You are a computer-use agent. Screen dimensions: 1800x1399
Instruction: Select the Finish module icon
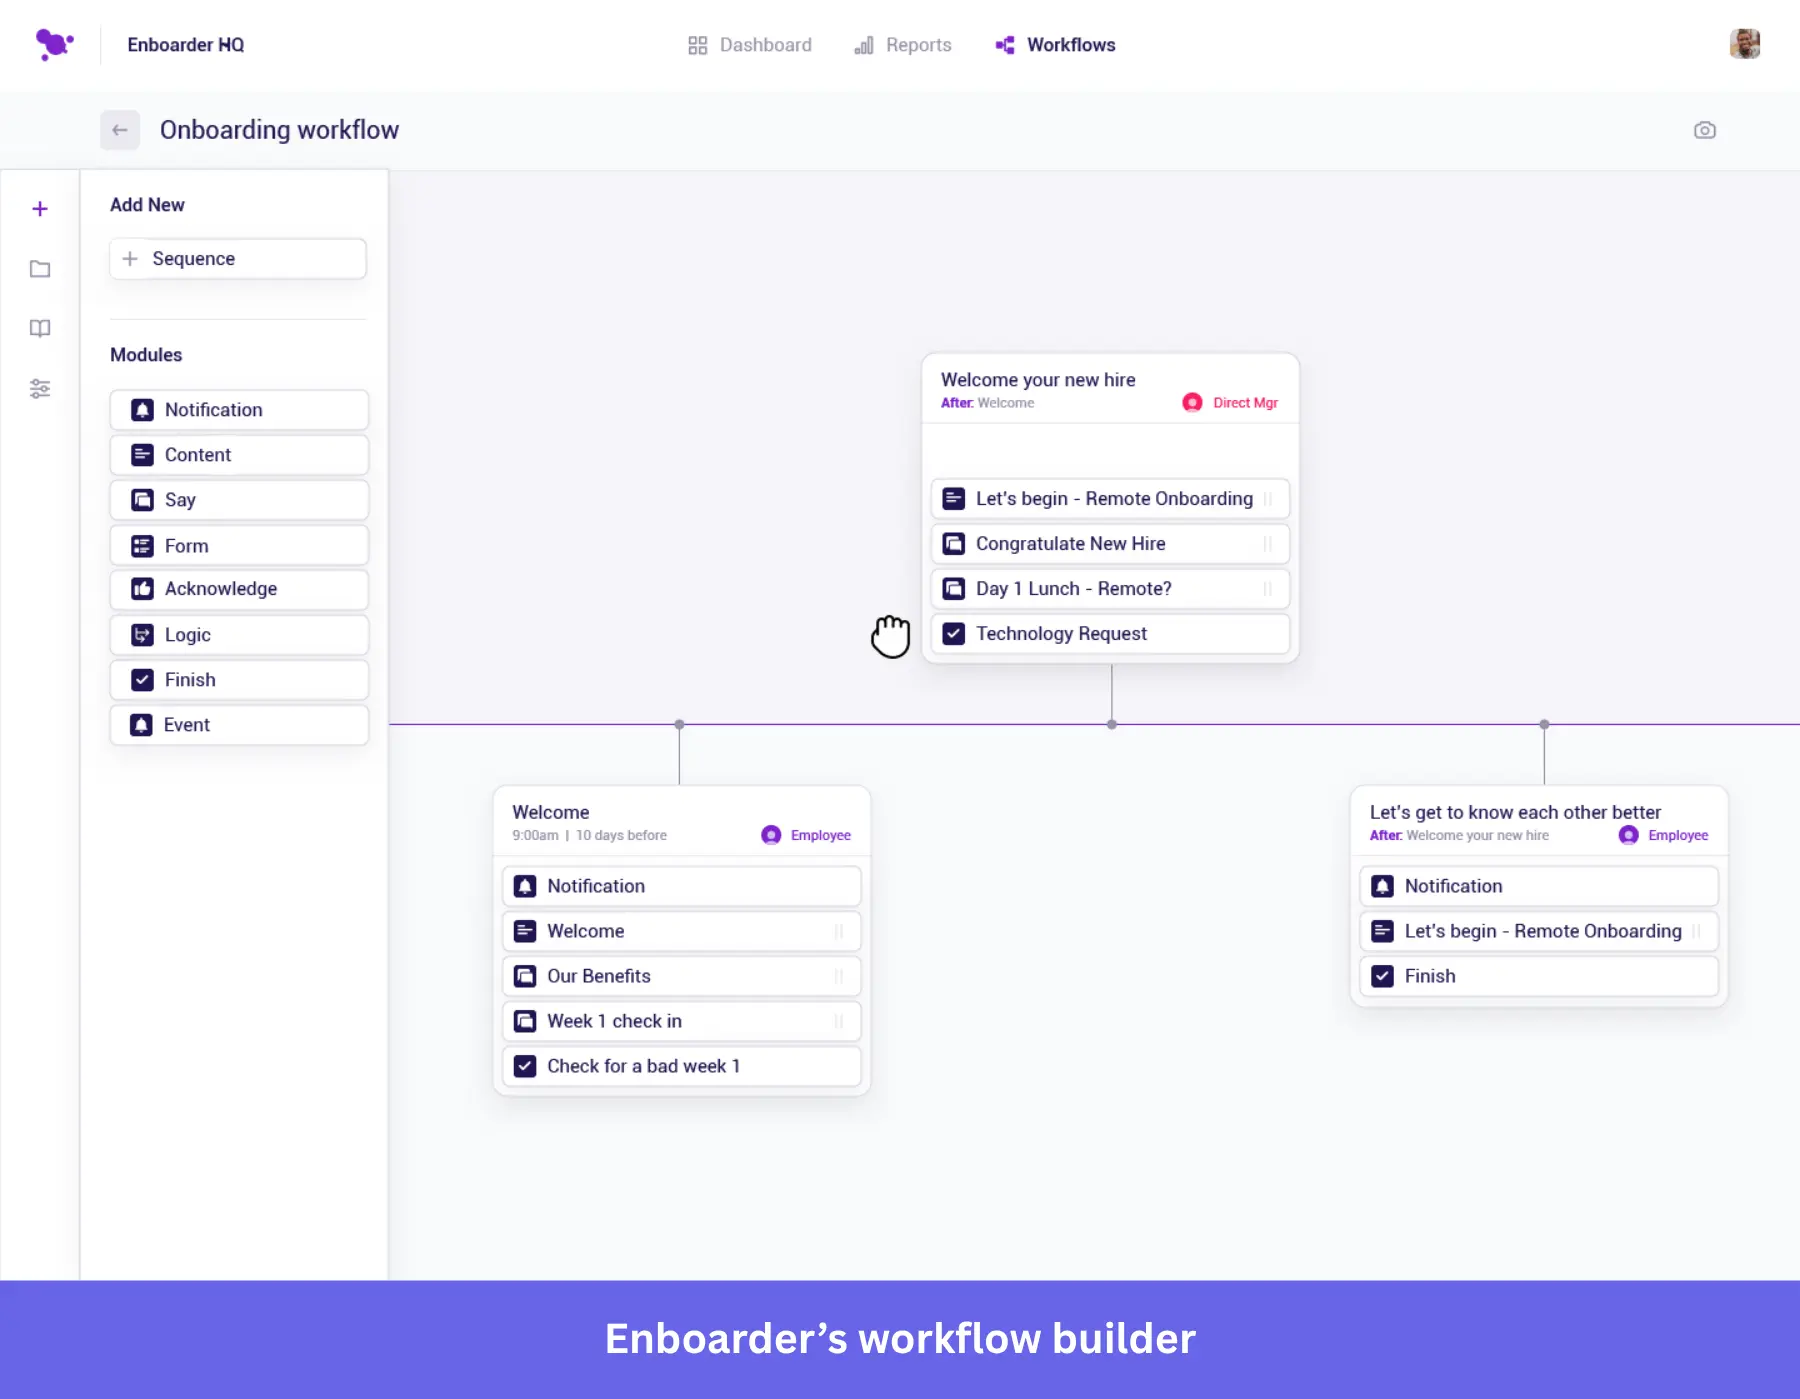pyautogui.click(x=143, y=680)
